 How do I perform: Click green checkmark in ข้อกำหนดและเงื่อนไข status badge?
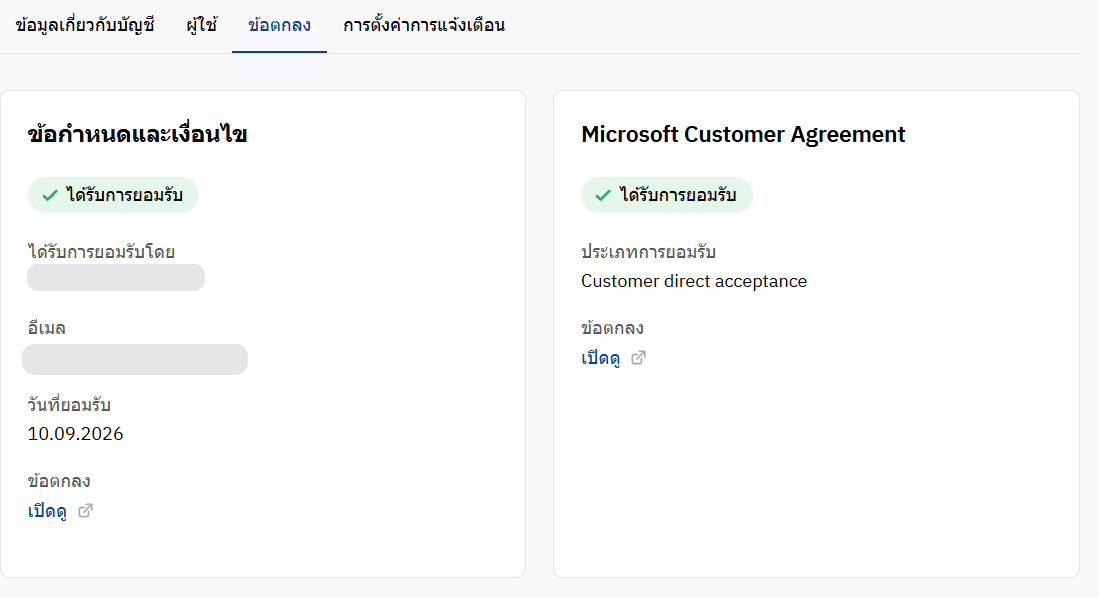(x=50, y=195)
